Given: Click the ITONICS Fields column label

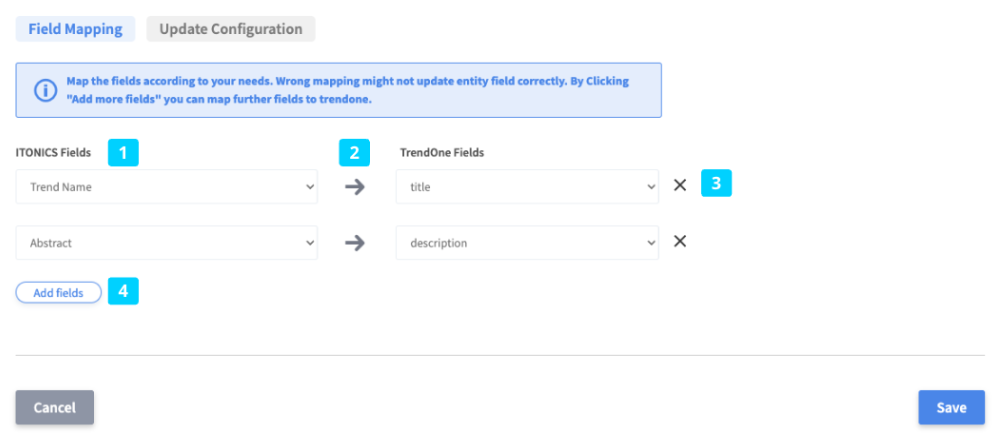Looking at the screenshot, I should [54, 153].
